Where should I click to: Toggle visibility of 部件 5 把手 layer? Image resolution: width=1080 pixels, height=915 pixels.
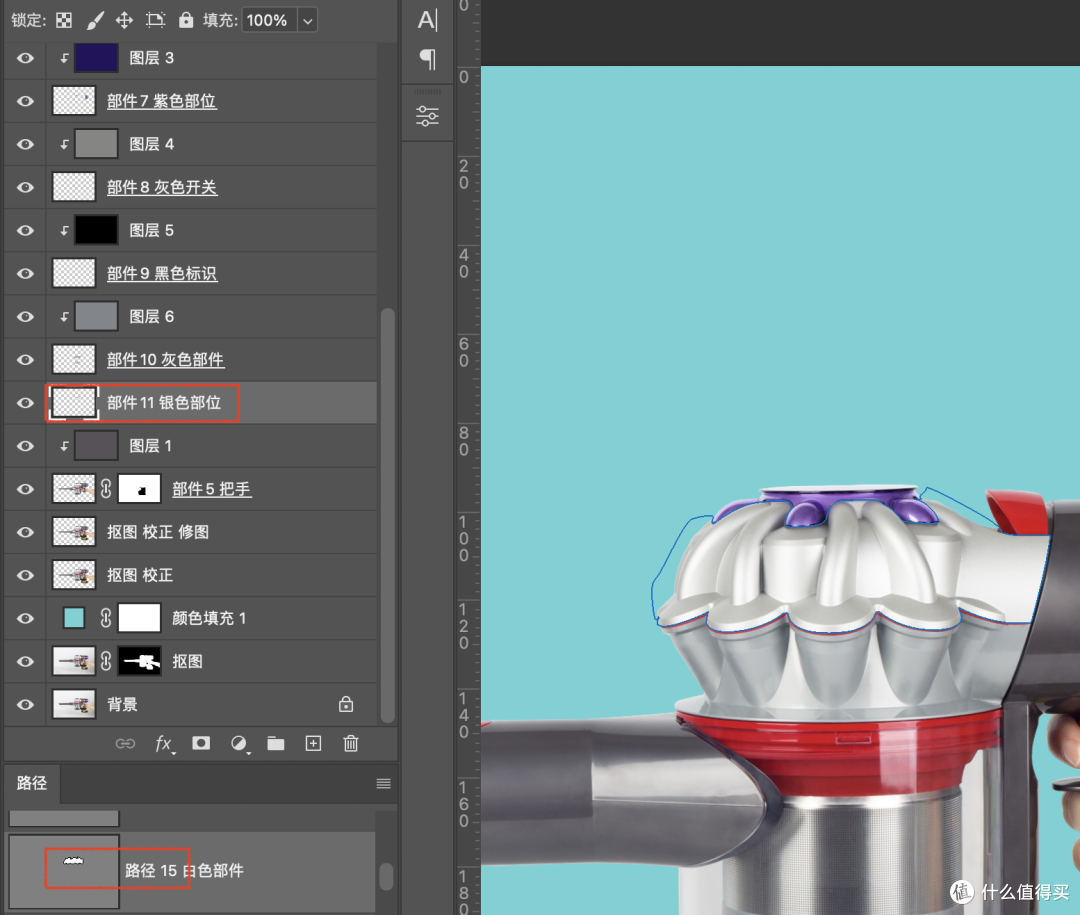(25, 489)
